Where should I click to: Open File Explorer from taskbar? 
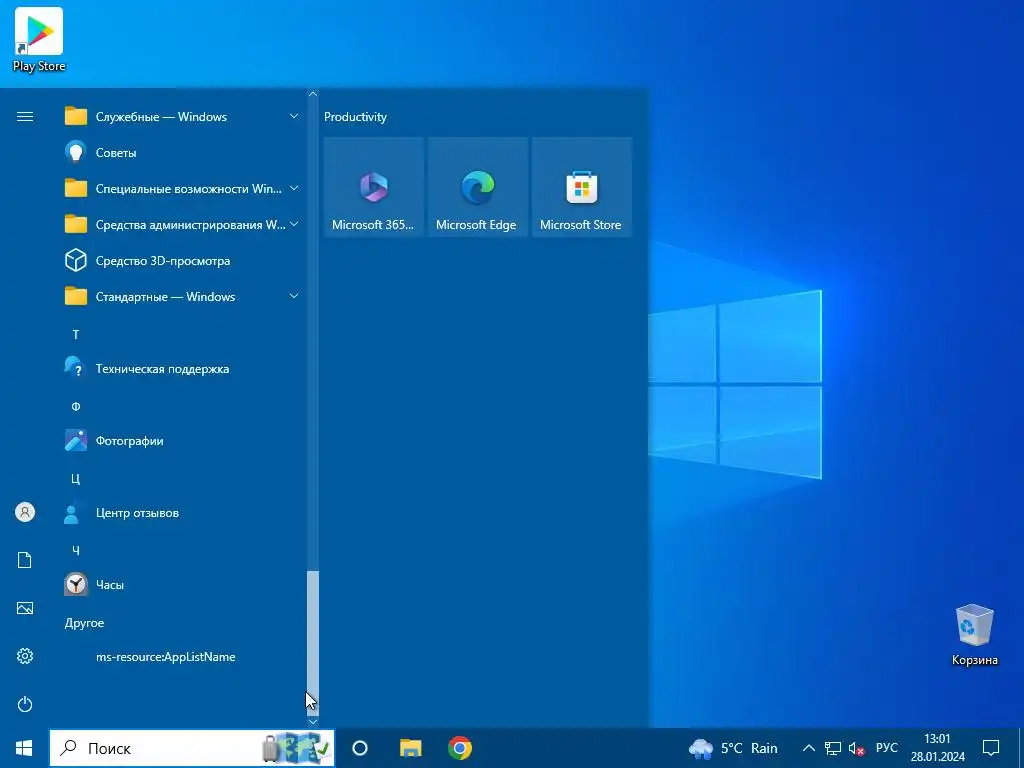click(411, 748)
